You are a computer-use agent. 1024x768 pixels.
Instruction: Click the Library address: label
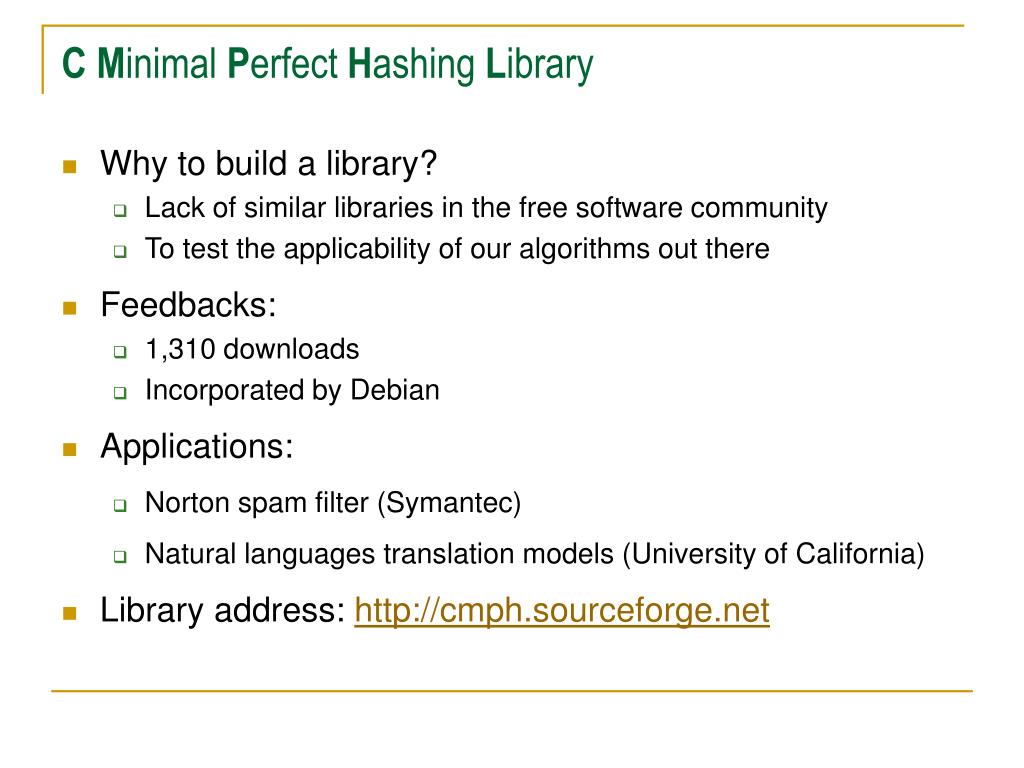click(223, 611)
